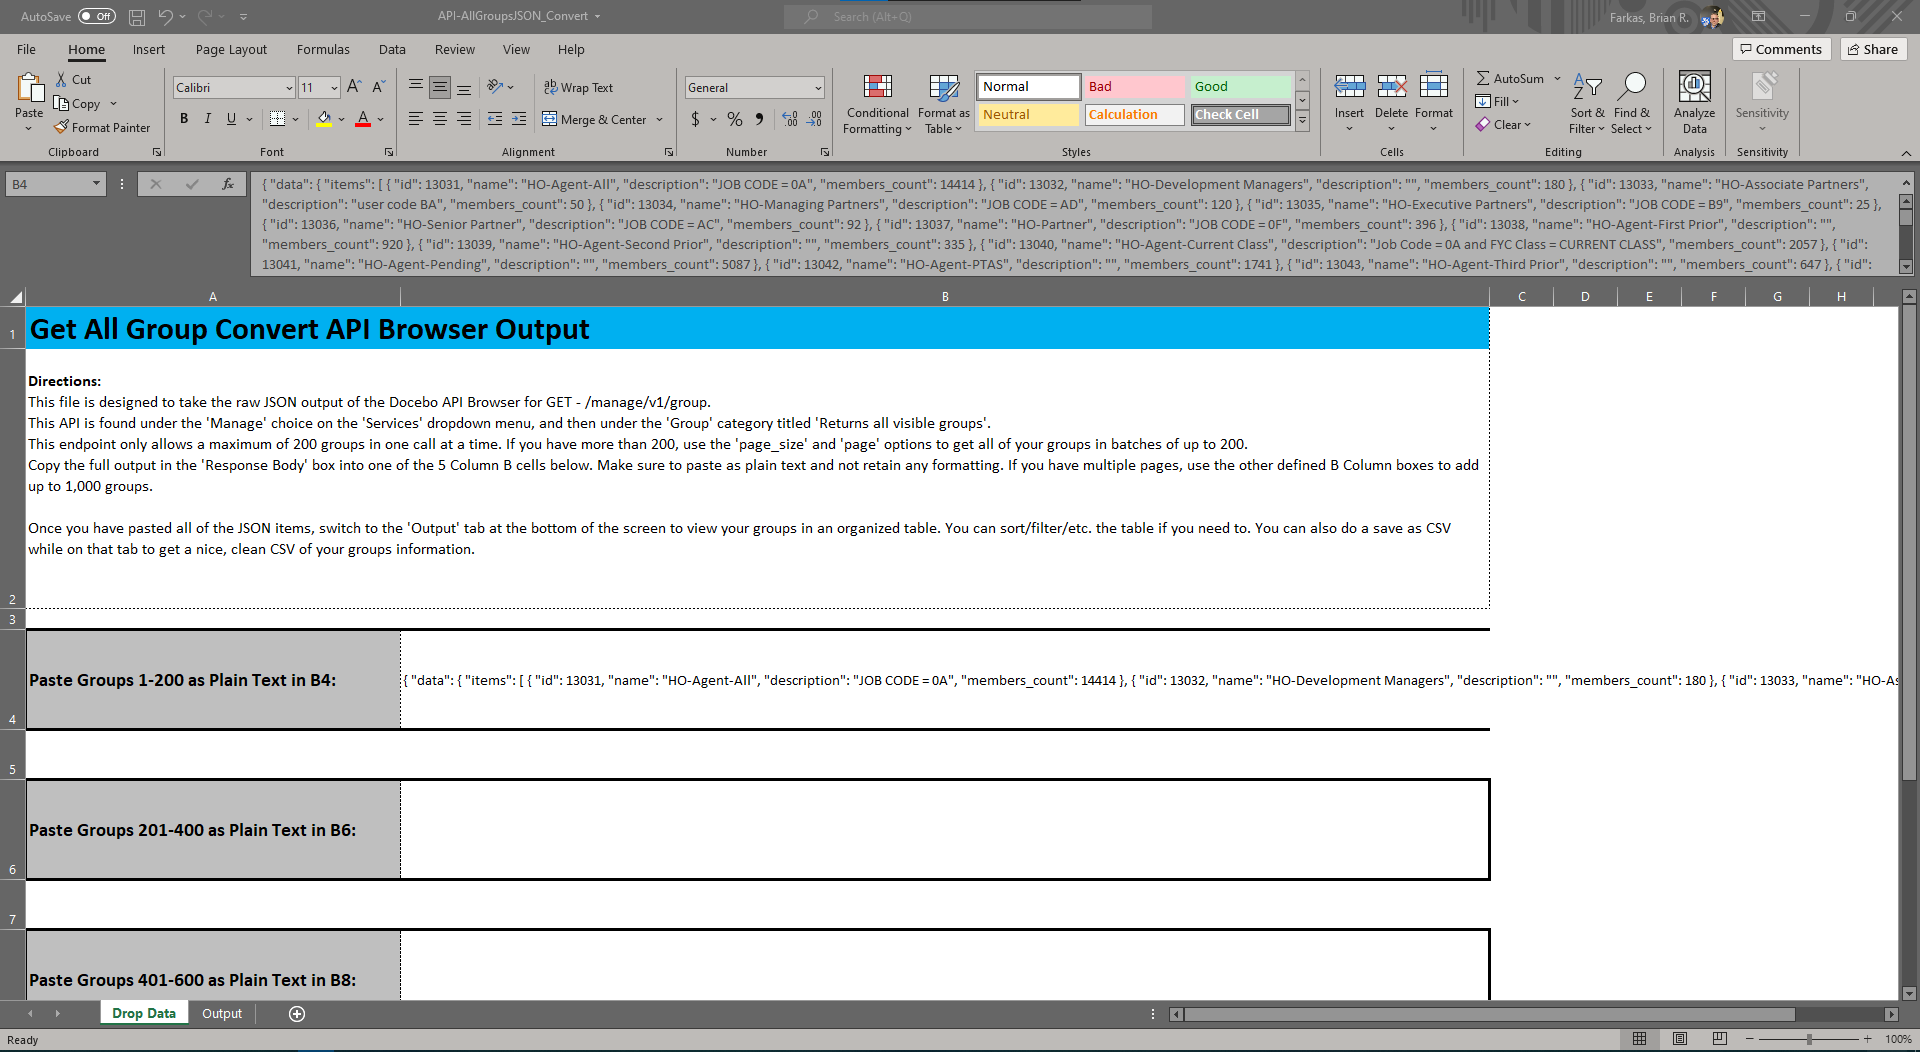Toggle Italic formatting

click(208, 119)
